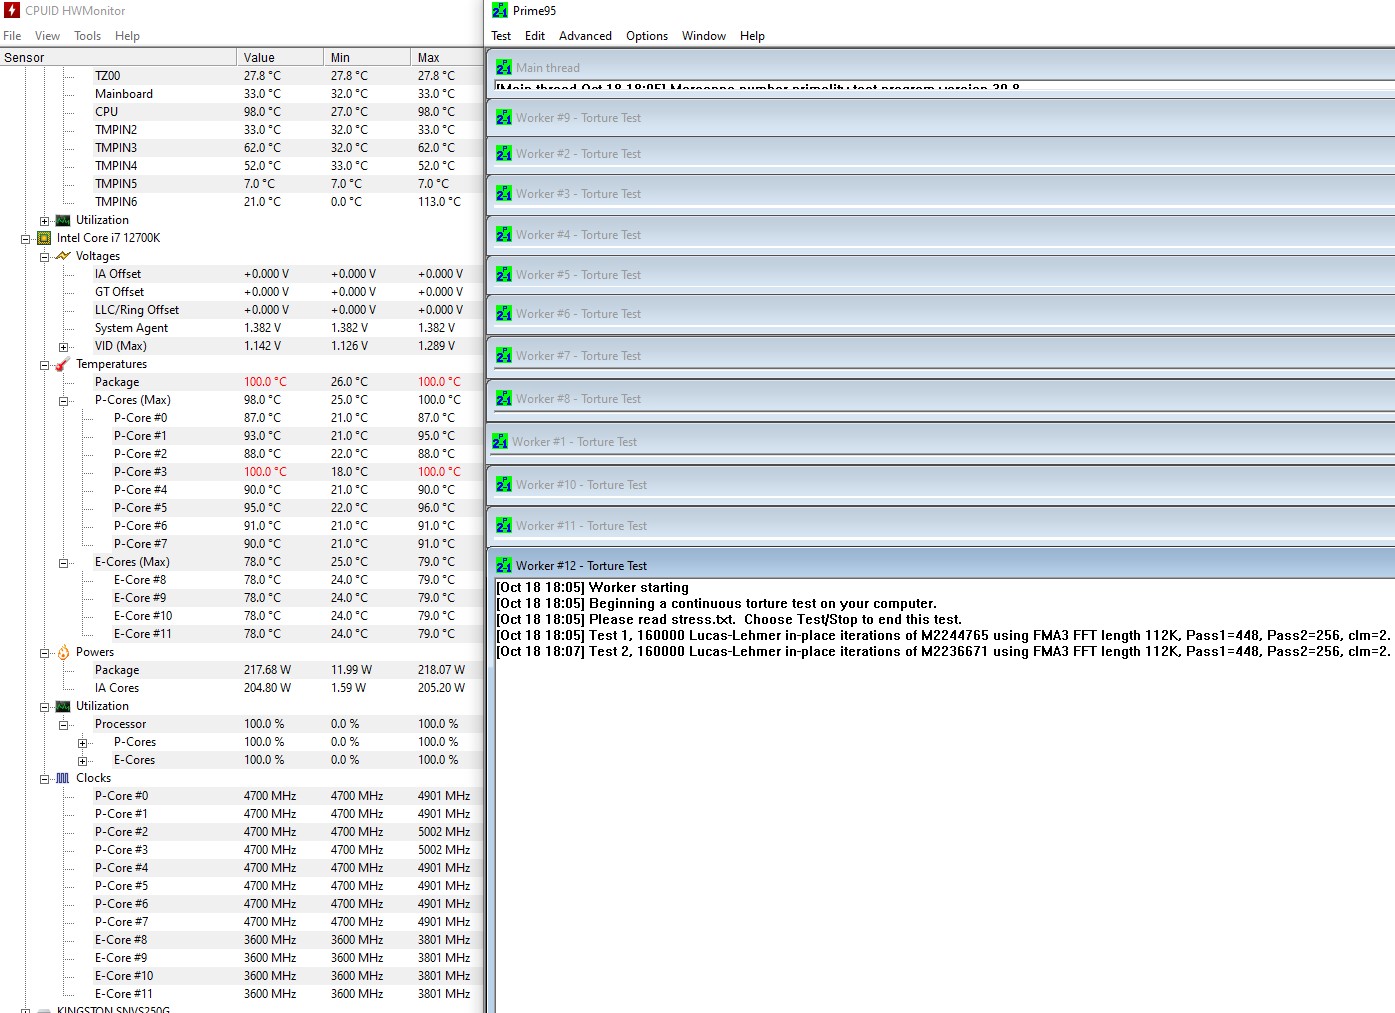The image size is (1395, 1013).
Task: Click the Clocks waveform icon
Action: tap(63, 778)
